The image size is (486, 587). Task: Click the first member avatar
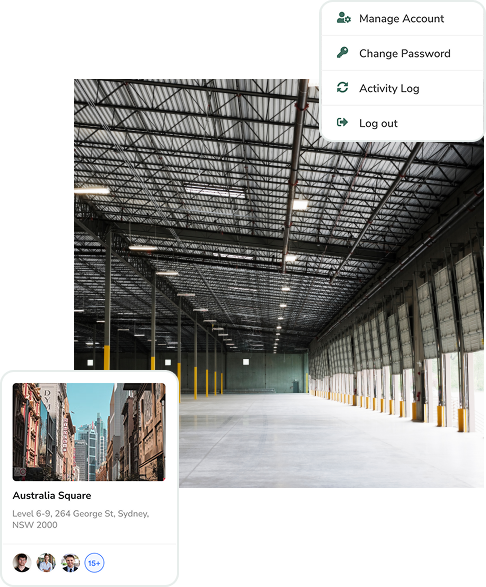tap(22, 563)
